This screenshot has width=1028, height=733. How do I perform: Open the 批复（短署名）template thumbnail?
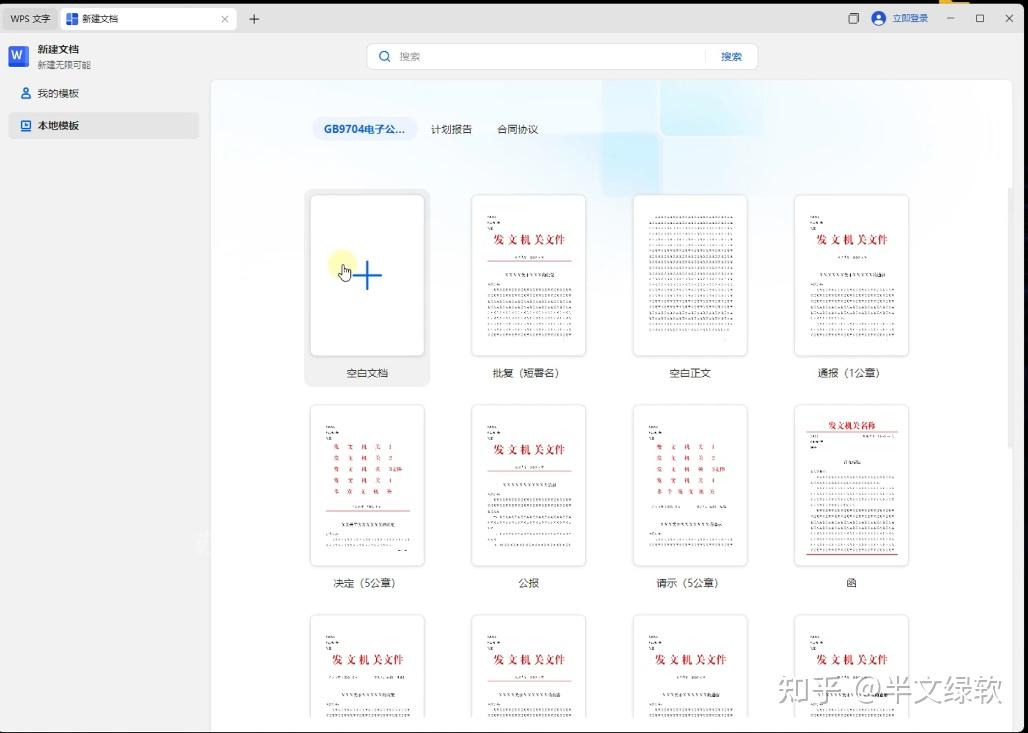pyautogui.click(x=528, y=275)
